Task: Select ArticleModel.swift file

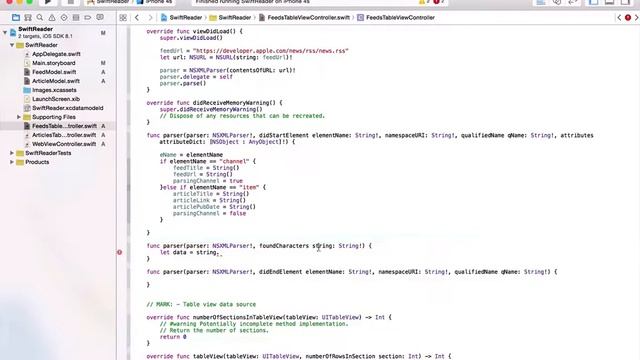Action: point(56,81)
